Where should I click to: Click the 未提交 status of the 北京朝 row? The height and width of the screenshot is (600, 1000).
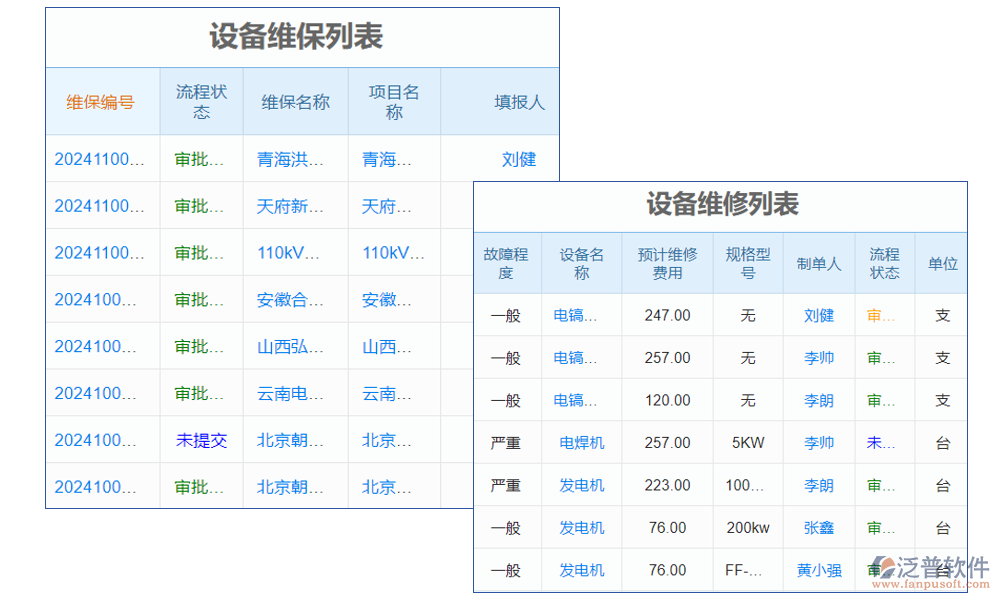click(x=202, y=440)
